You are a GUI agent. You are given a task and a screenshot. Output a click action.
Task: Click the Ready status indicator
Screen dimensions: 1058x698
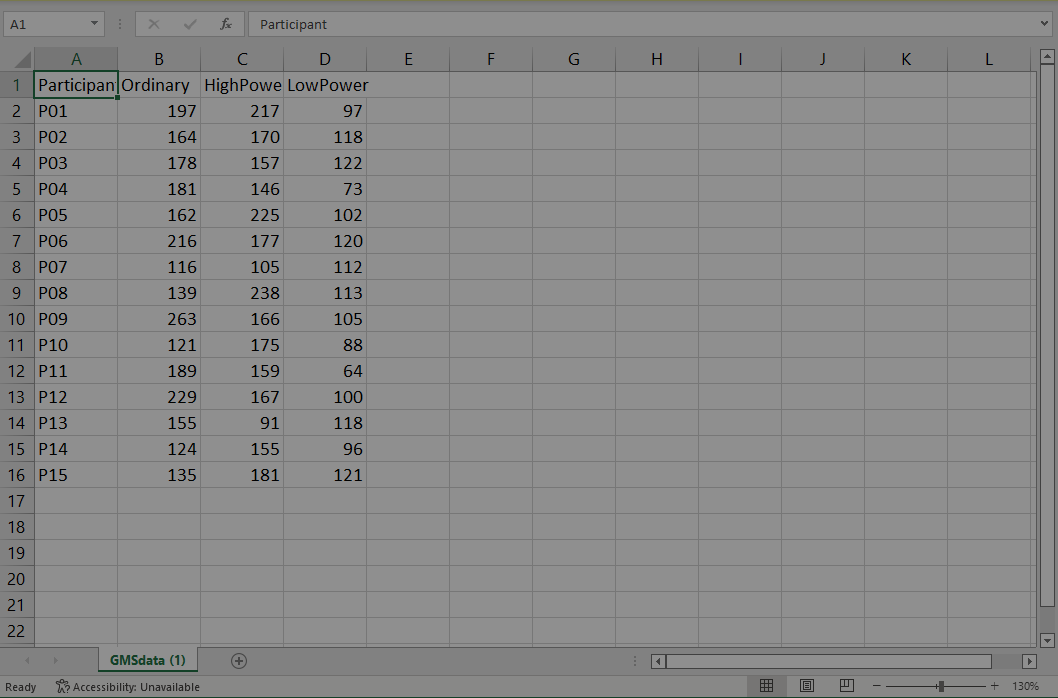click(x=20, y=687)
